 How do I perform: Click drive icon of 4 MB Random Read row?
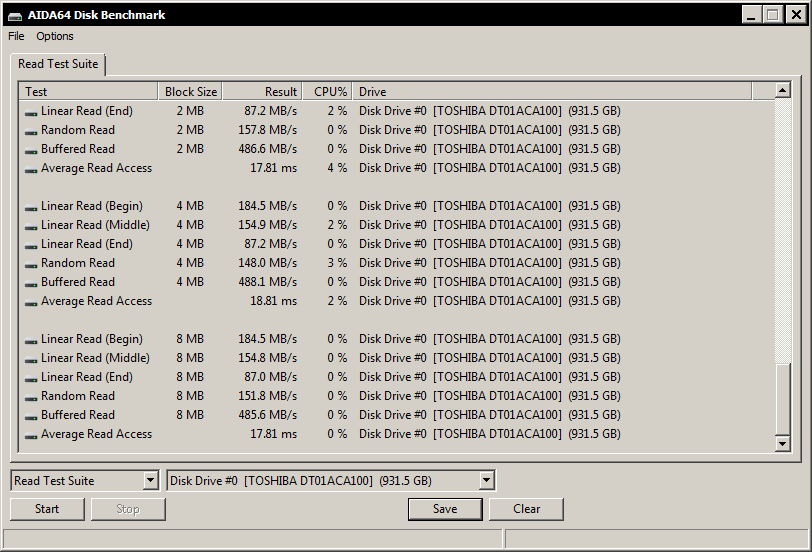(x=31, y=265)
